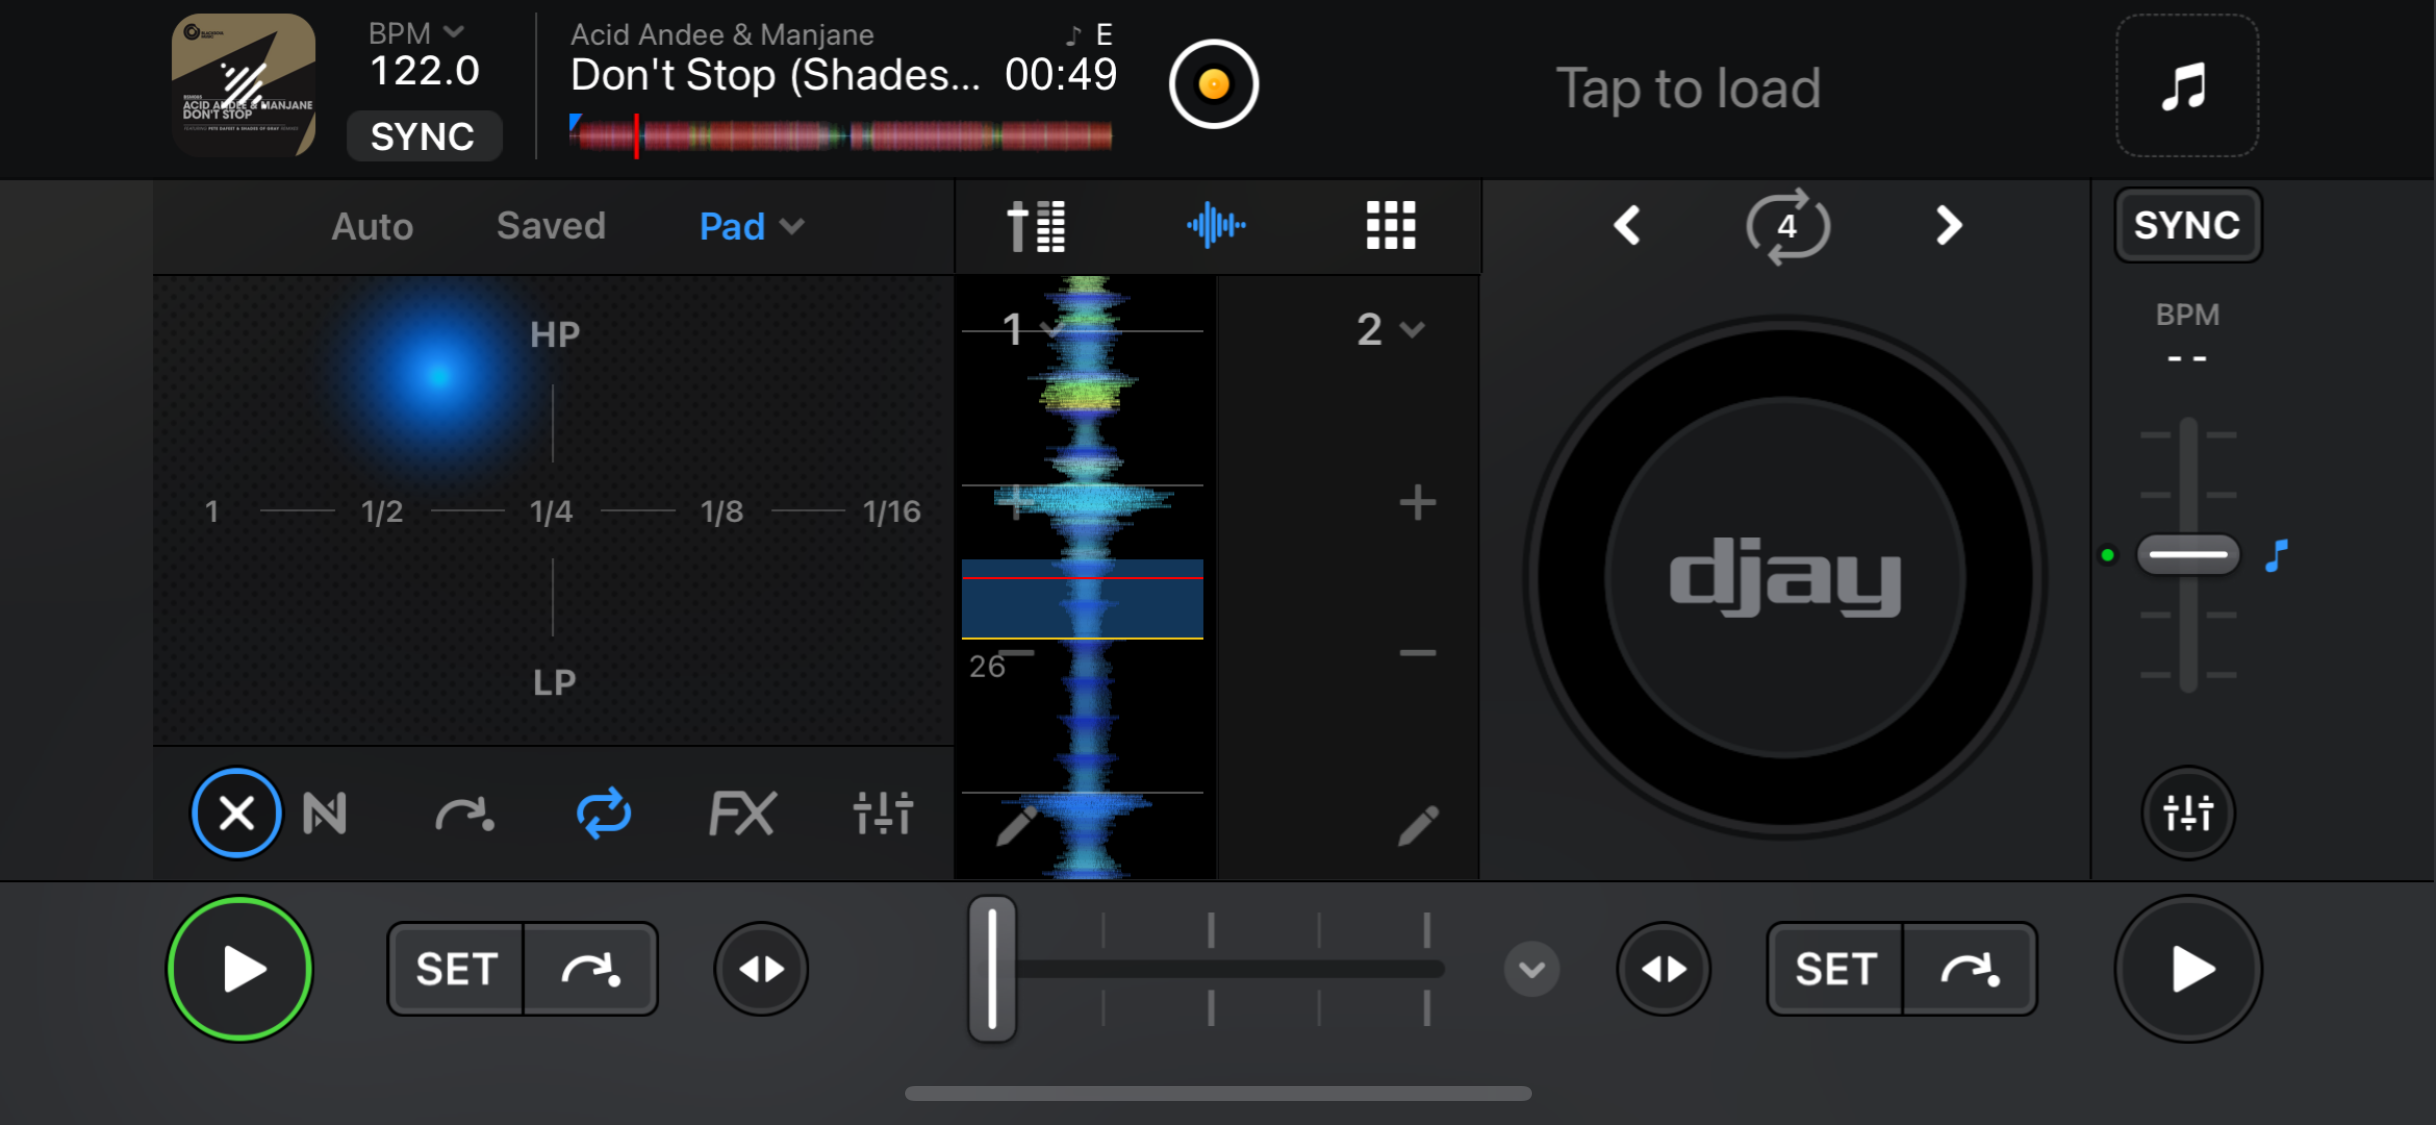The image size is (2436, 1125).
Task: Open the FX panel
Action: coord(741,812)
